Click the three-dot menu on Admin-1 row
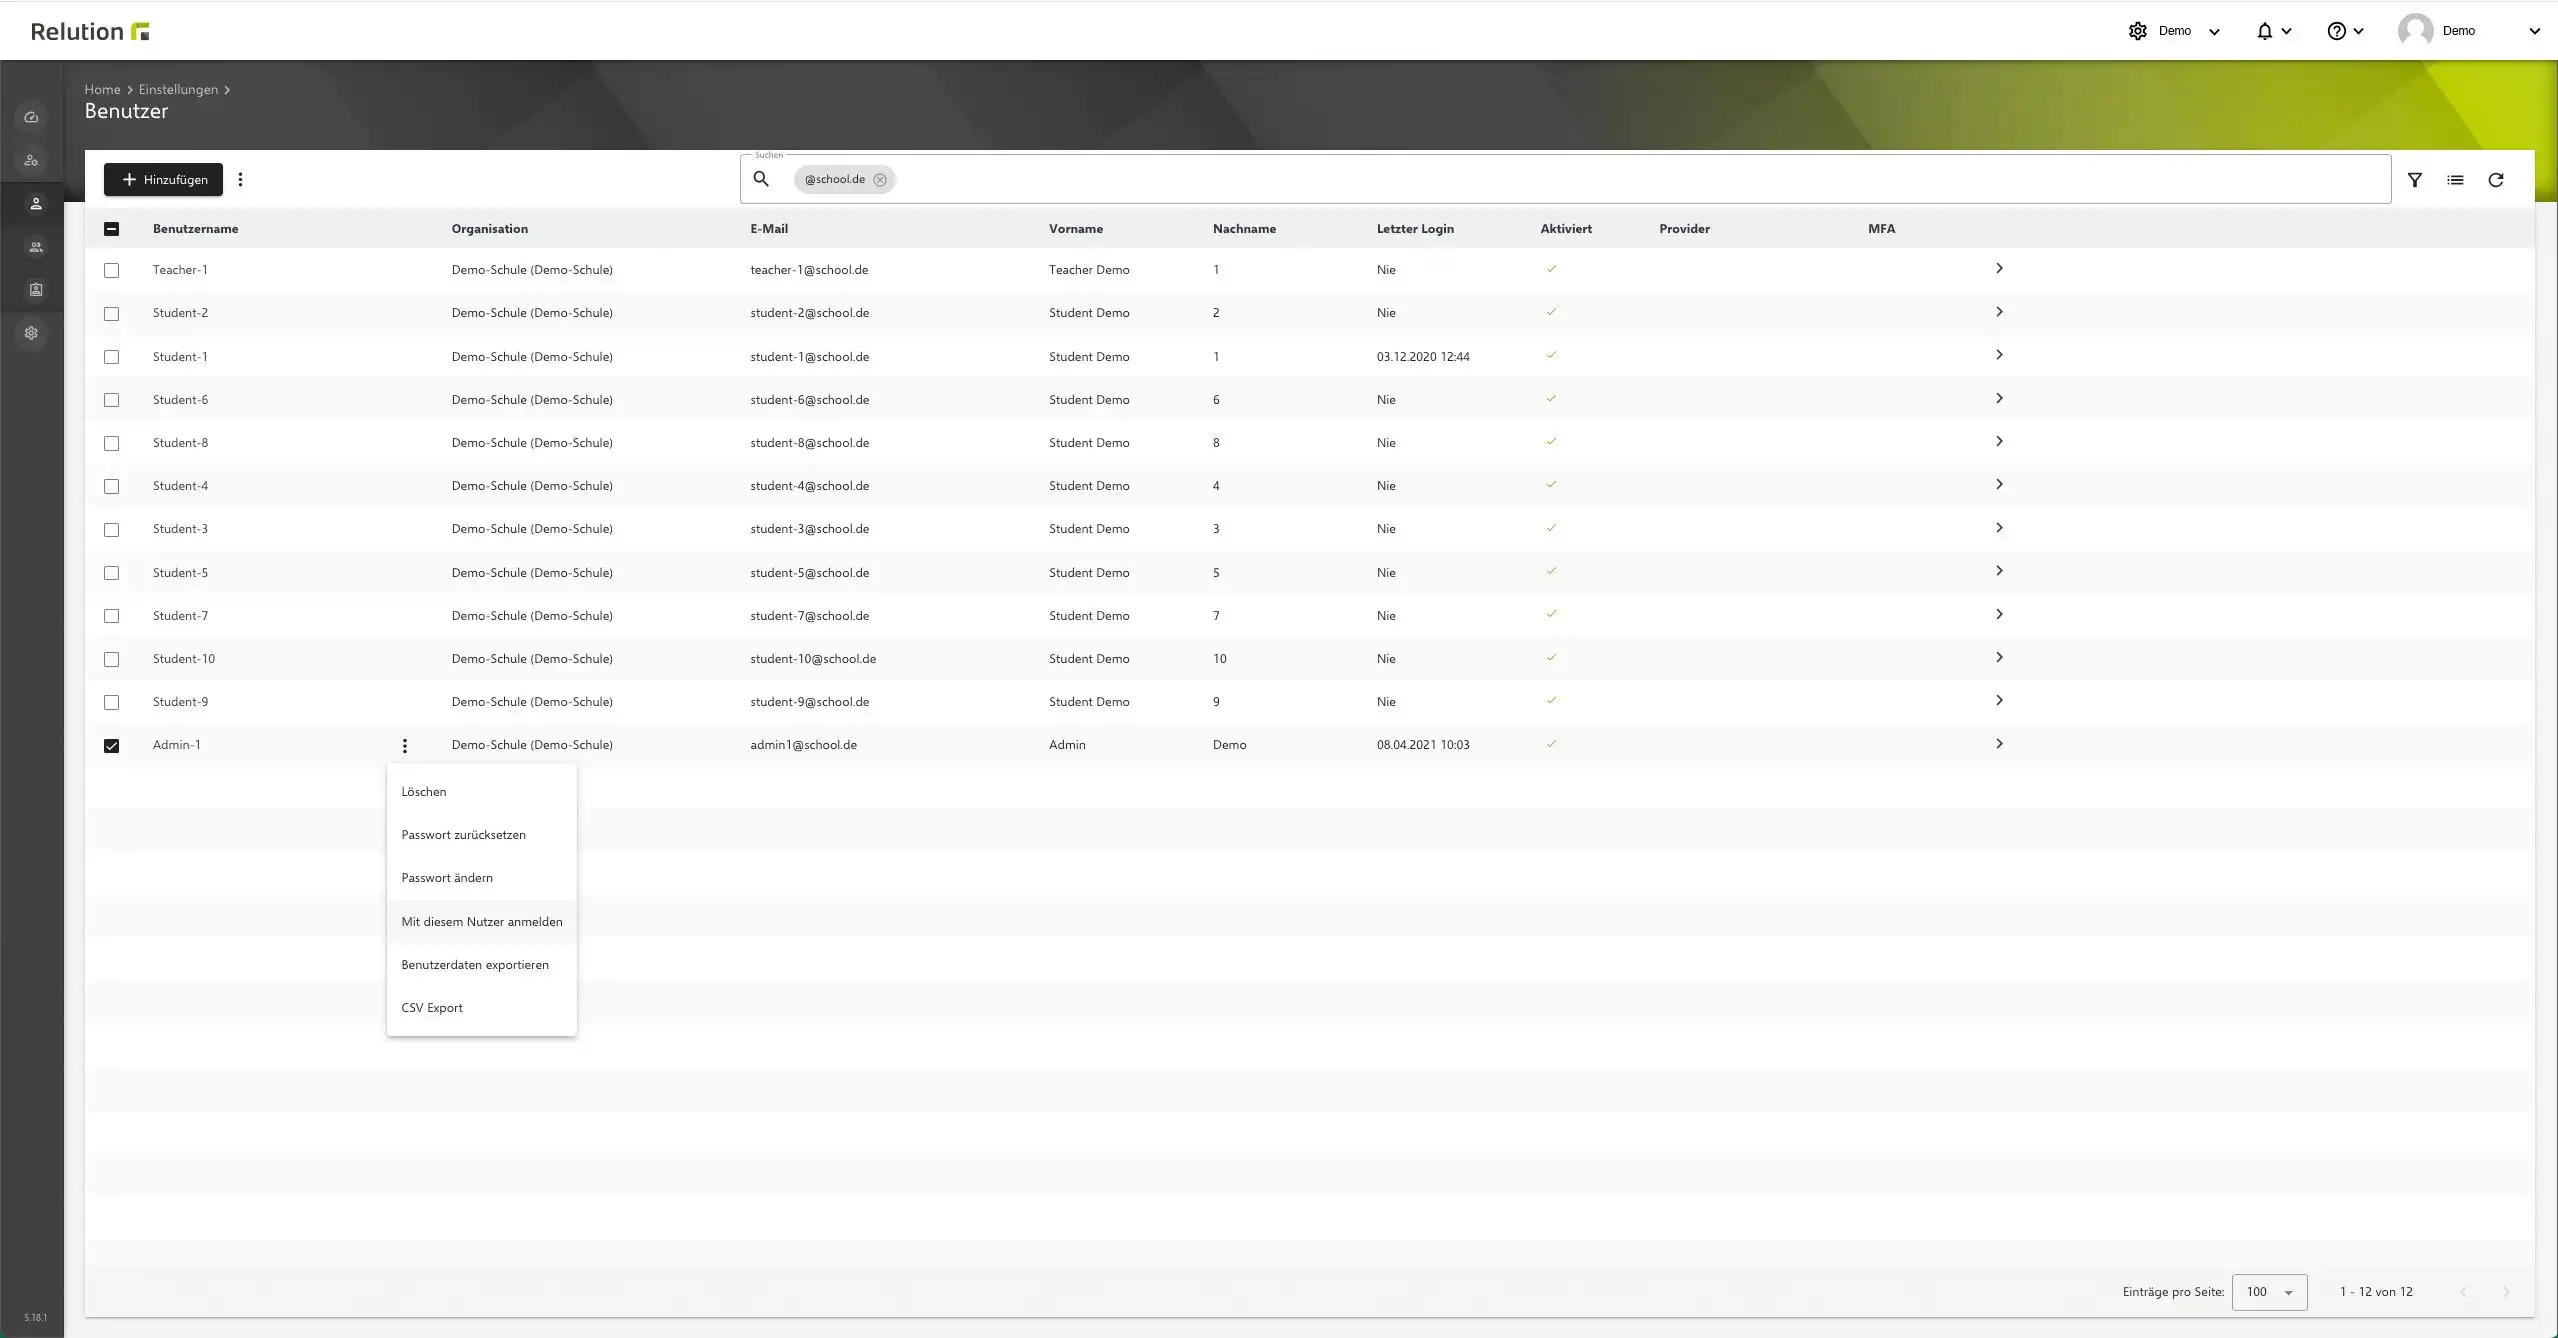Viewport: 2558px width, 1338px height. [x=404, y=745]
